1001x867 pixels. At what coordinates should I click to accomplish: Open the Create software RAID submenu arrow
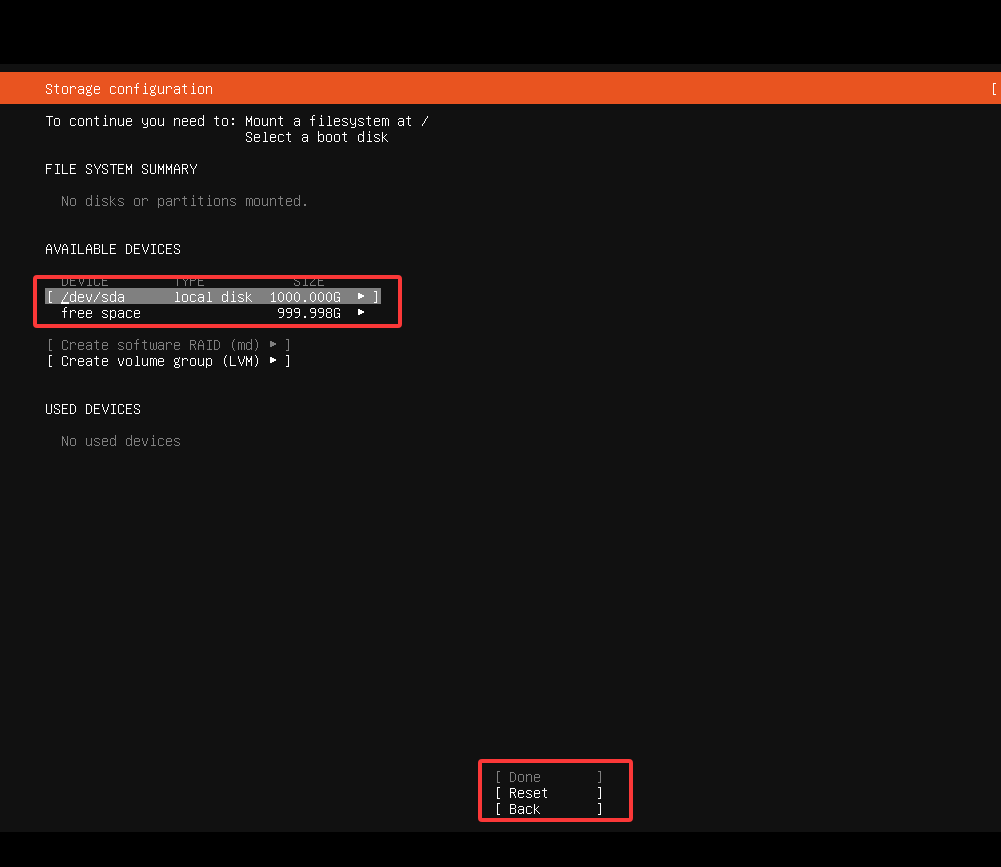(272, 344)
